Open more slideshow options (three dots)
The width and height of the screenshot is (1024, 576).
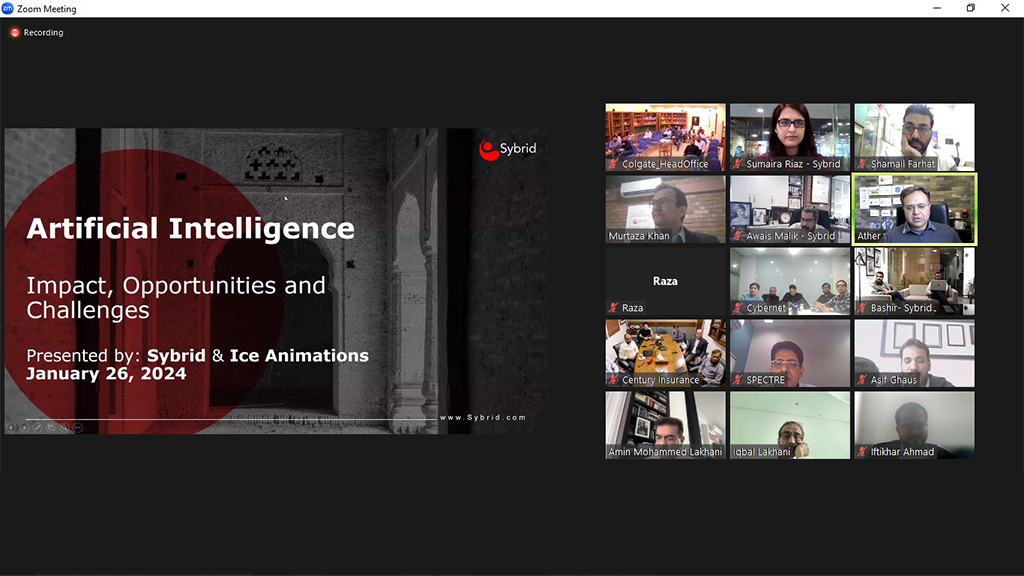tap(78, 427)
